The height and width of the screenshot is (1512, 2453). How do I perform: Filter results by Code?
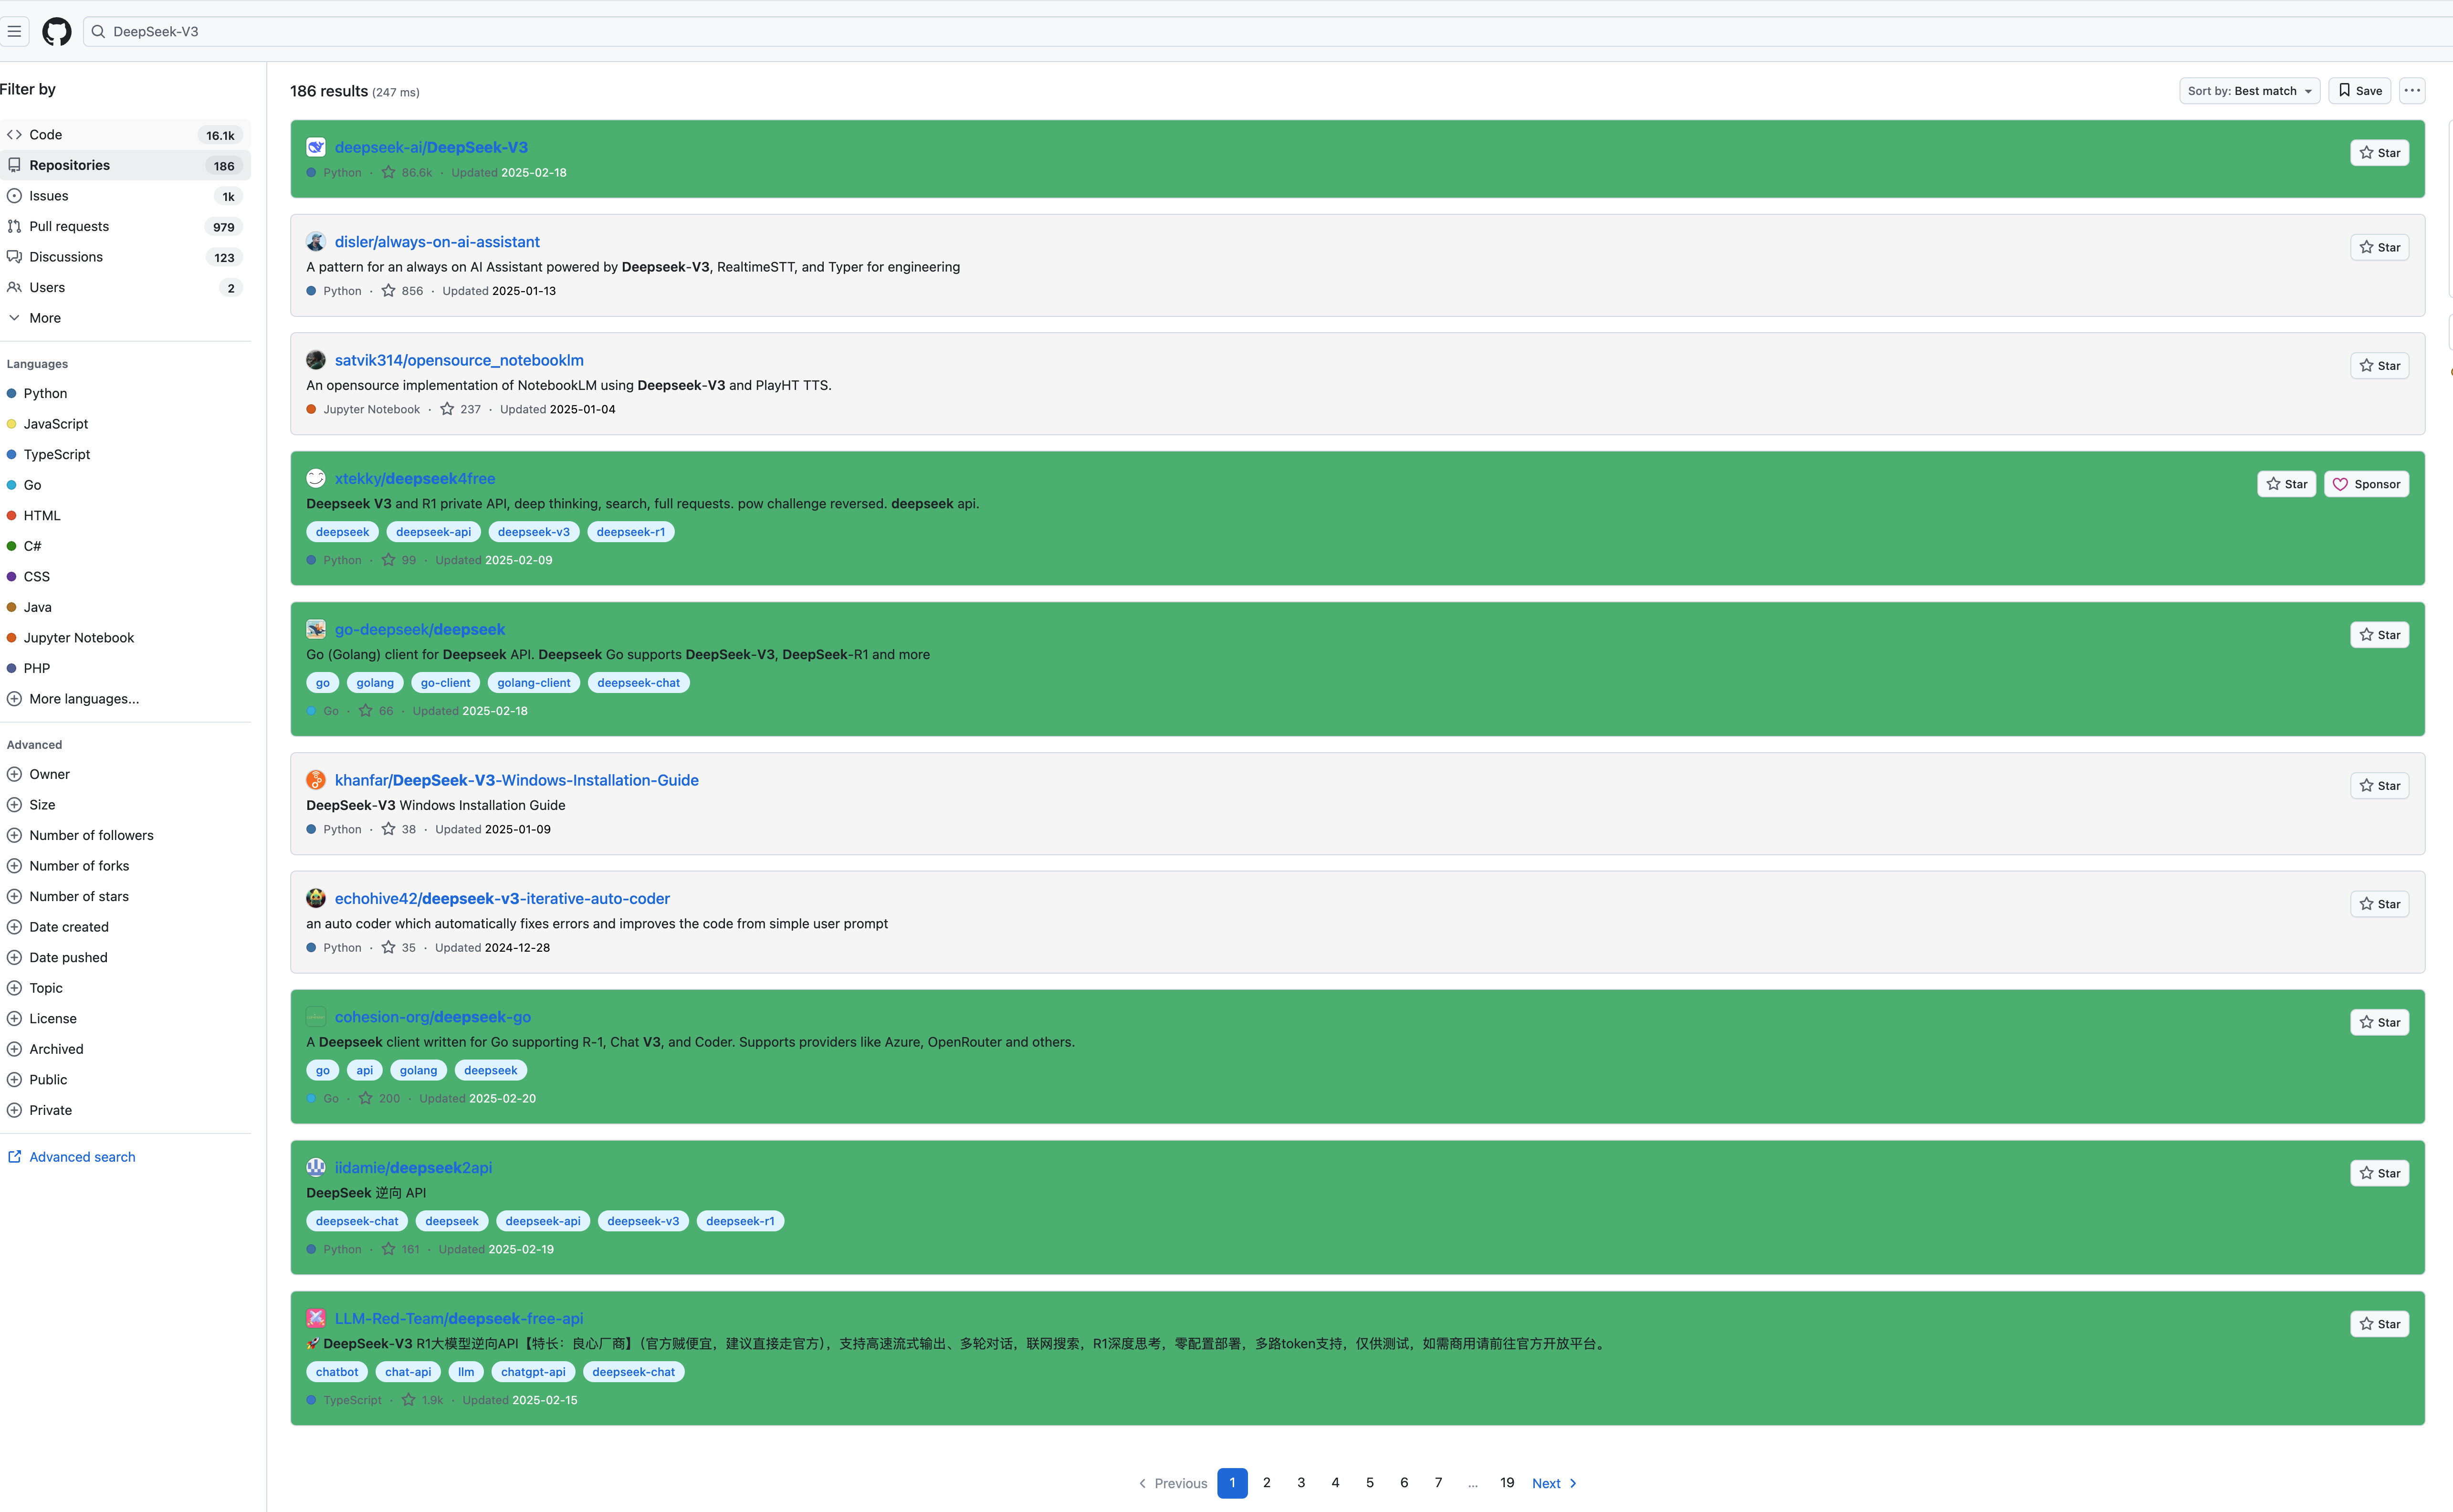click(124, 135)
